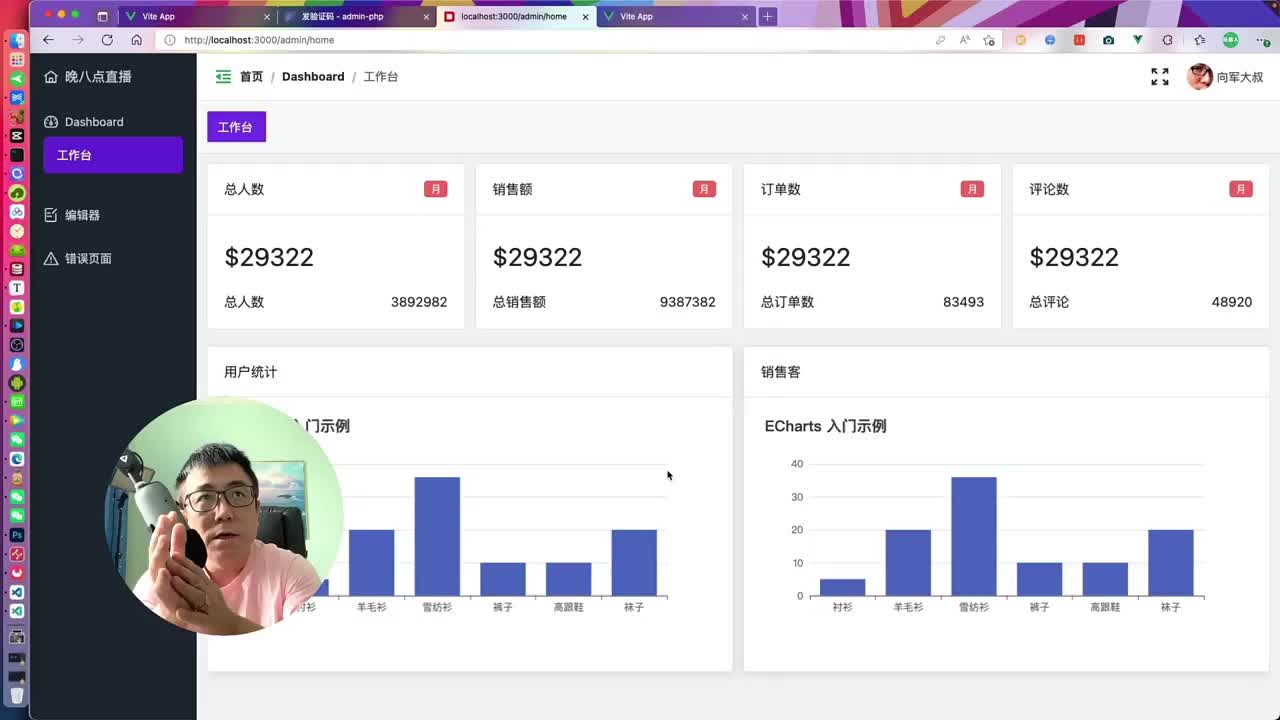Open the Vue devtools extension icon
Image resolution: width=1280 pixels, height=720 pixels.
coord(1138,40)
